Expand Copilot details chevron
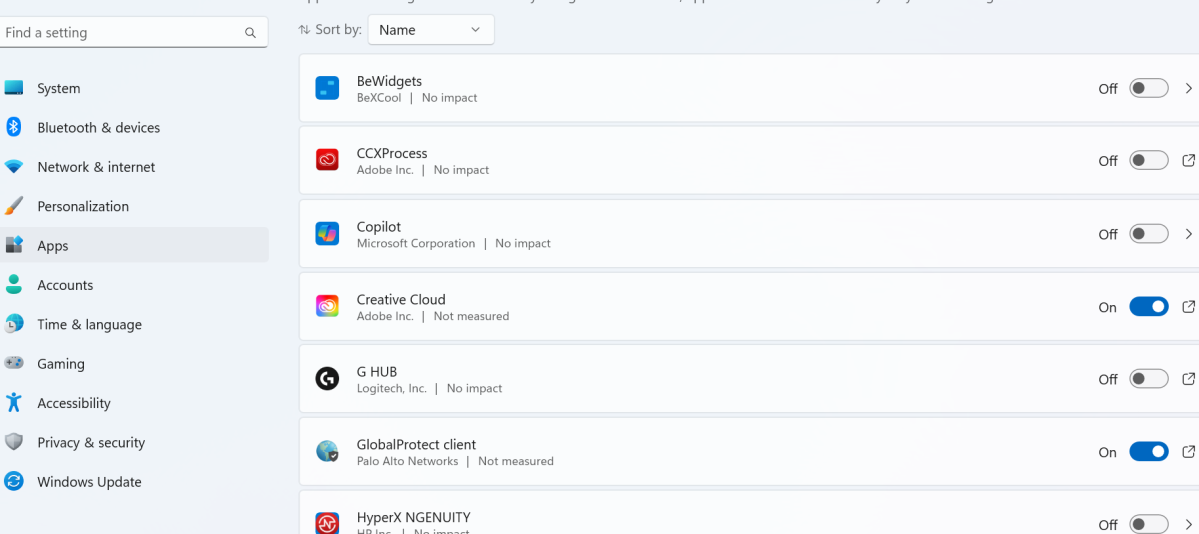This screenshot has height=534, width=1199. coord(1188,233)
